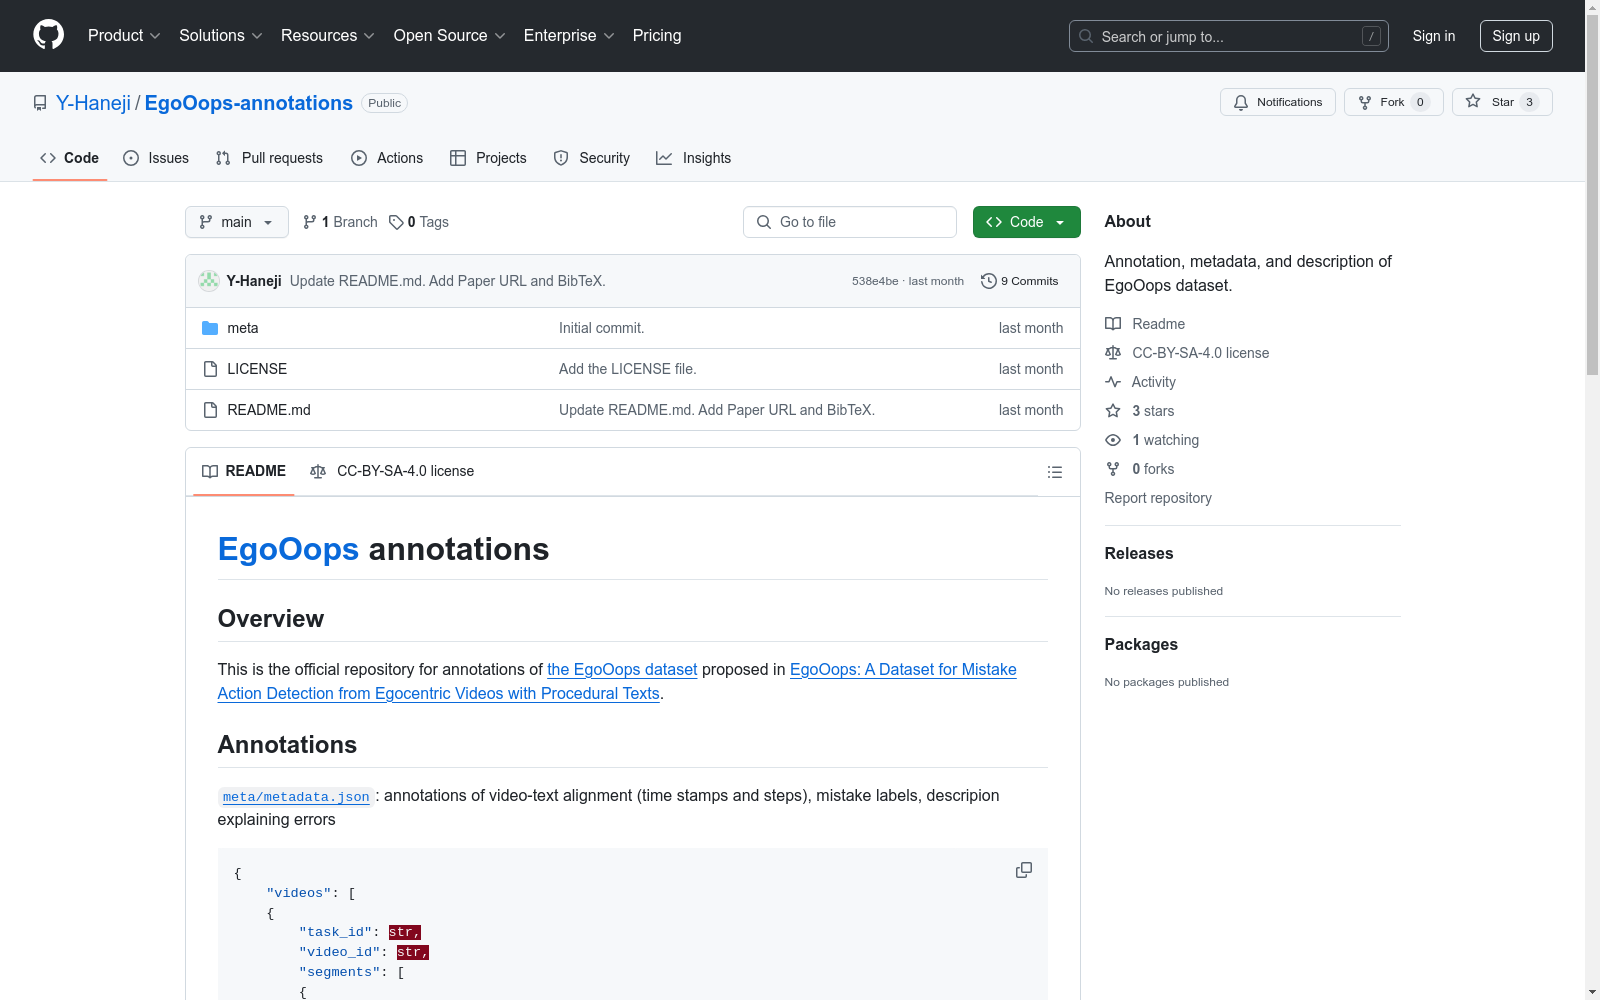Image resolution: width=1600 pixels, height=1000 pixels.
Task: Click the GitHub logo icon
Action: pos(48,35)
